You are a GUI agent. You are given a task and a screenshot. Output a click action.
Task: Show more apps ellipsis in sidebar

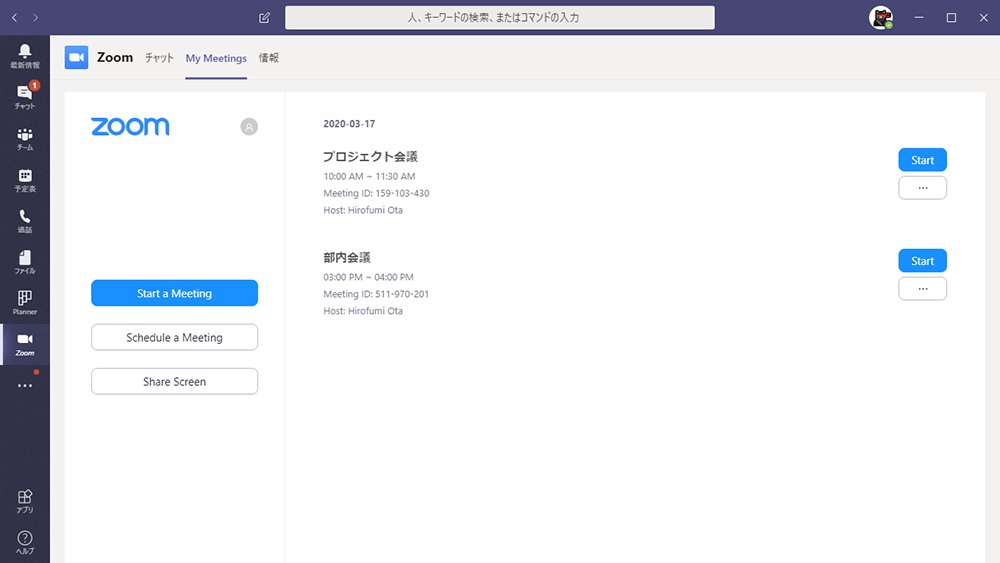click(25, 385)
